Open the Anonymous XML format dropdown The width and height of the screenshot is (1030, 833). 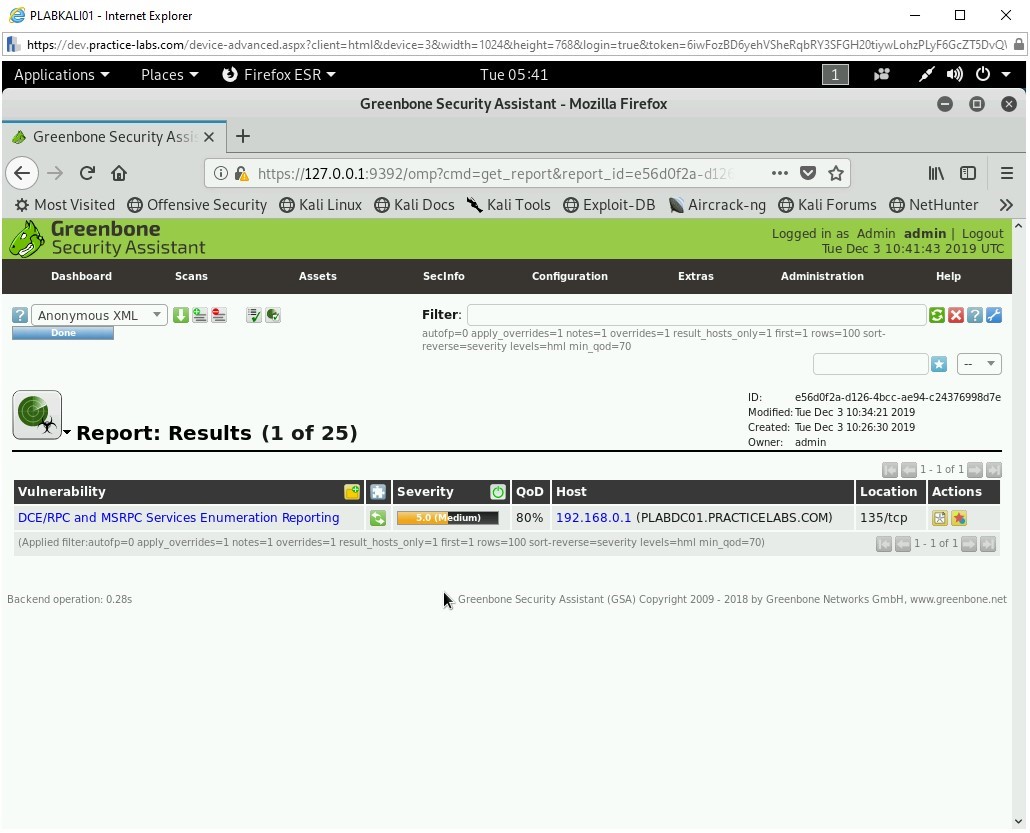(x=100, y=315)
